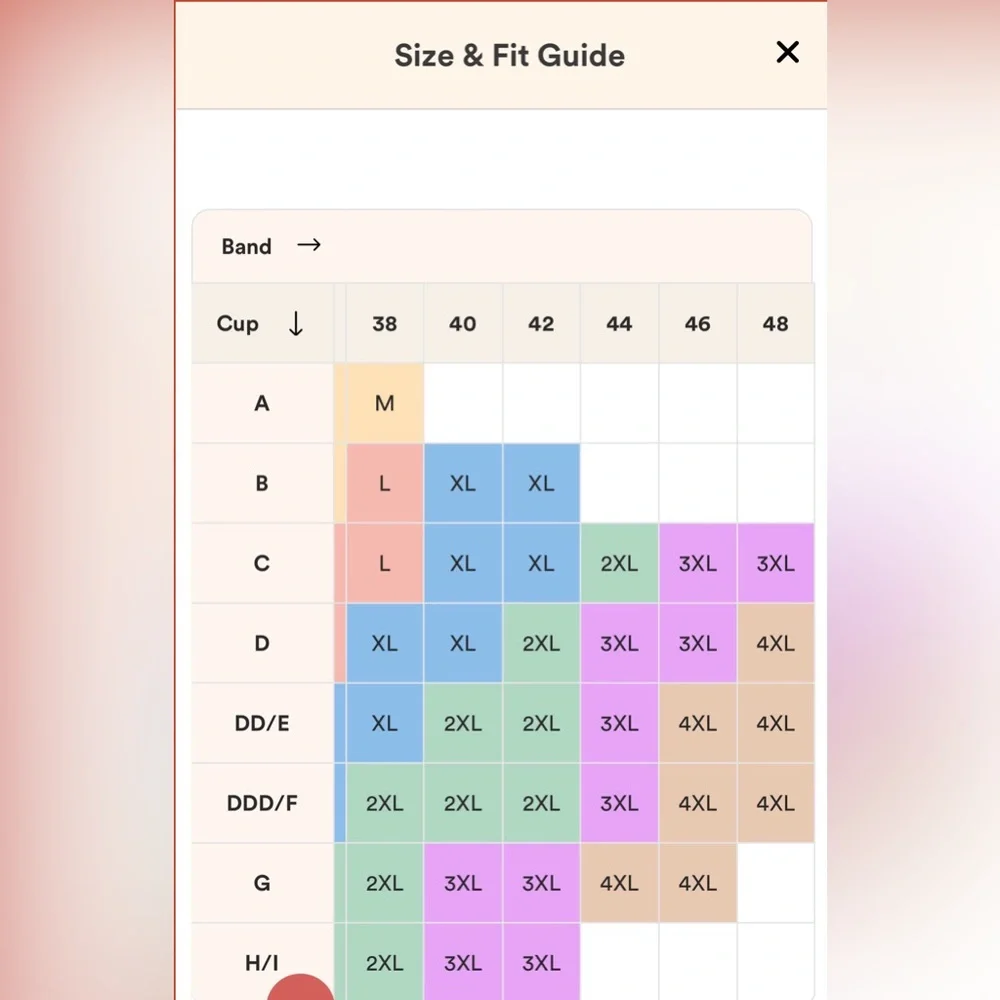This screenshot has height=1000, width=1000.
Task: Close the Size & Fit Guide
Action: 788,53
